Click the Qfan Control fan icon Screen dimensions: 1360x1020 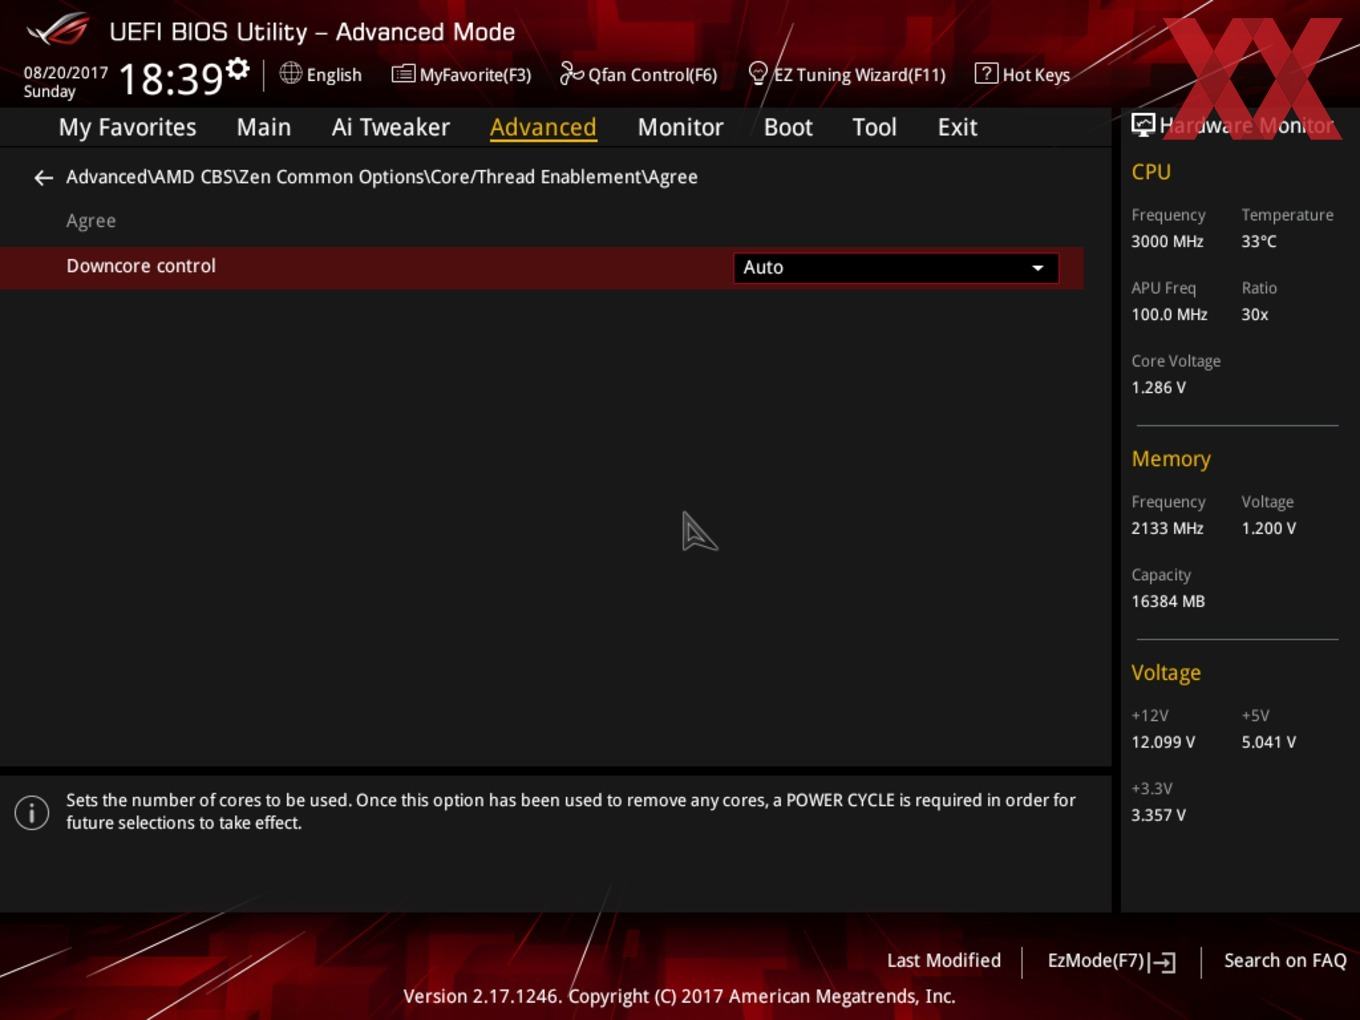[571, 73]
